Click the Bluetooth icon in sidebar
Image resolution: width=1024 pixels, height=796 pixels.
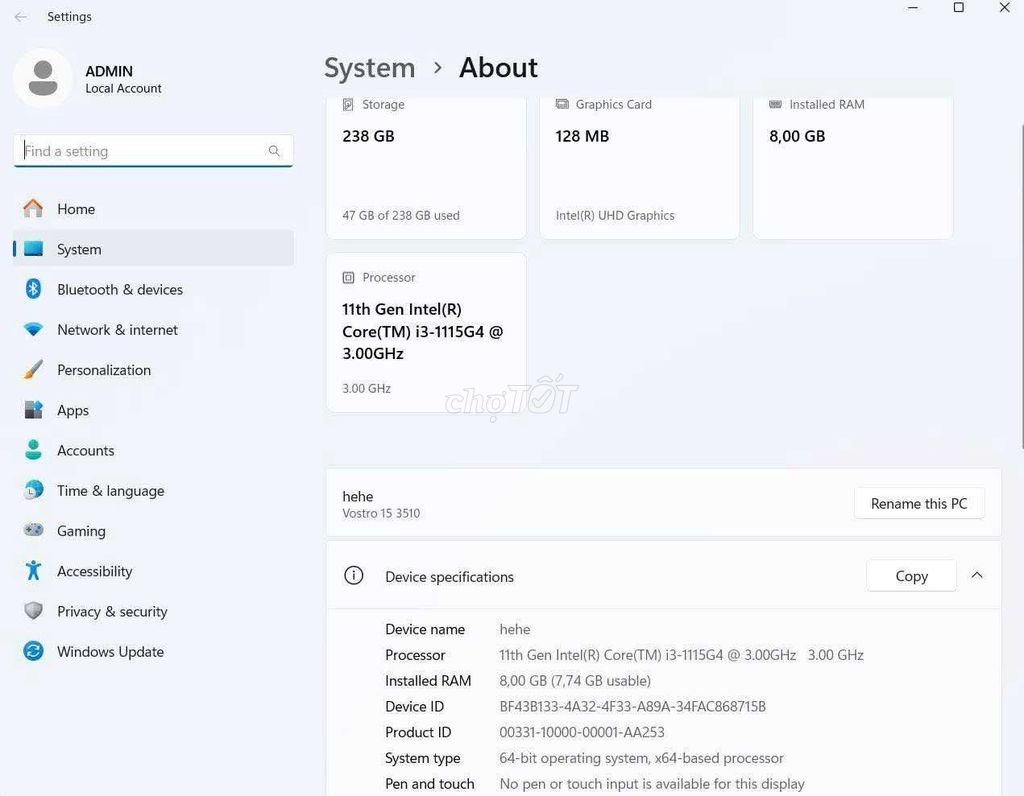coord(33,289)
